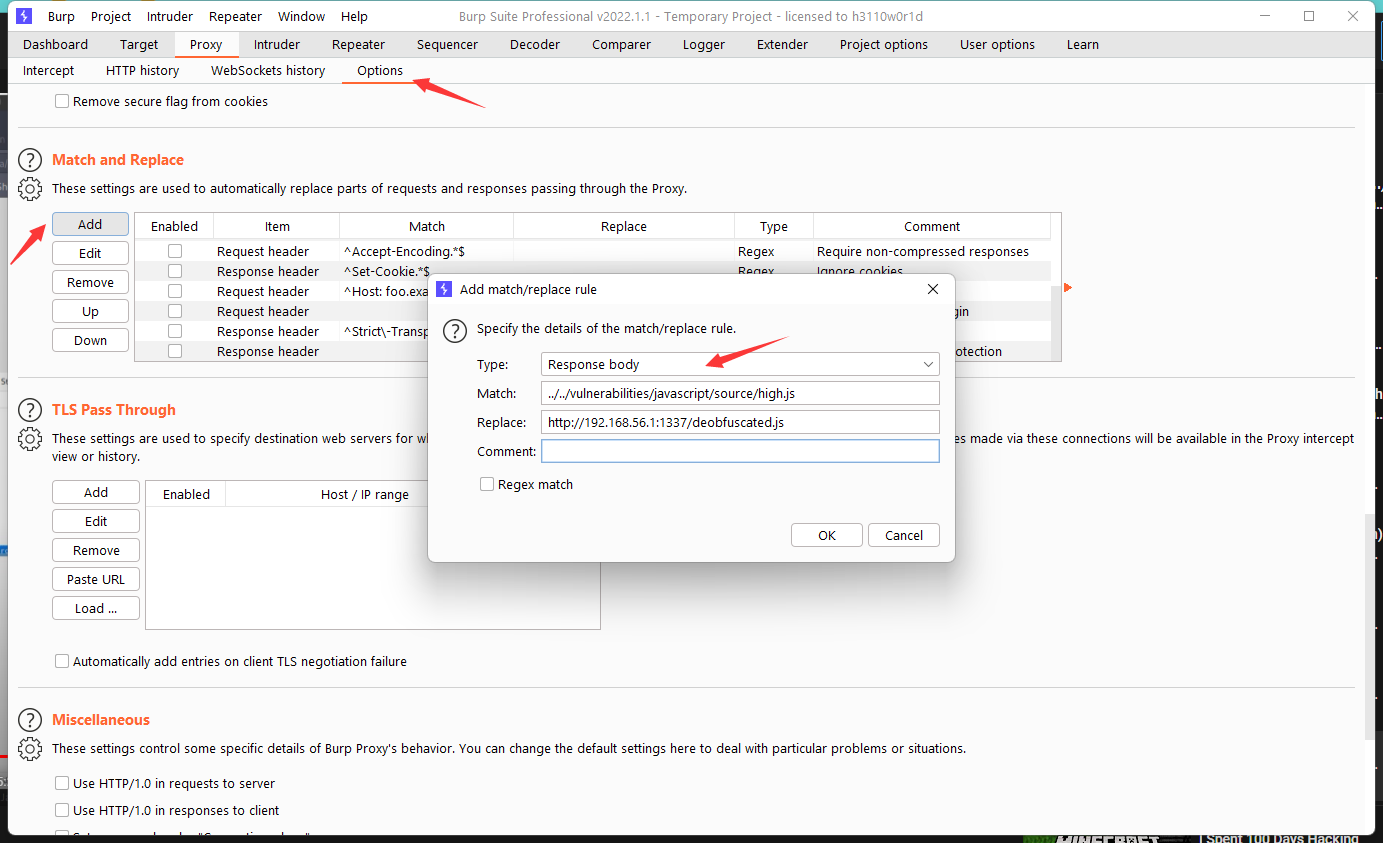Screen dimensions: 1383x843
Task: Open the Project options tab
Action: (884, 44)
